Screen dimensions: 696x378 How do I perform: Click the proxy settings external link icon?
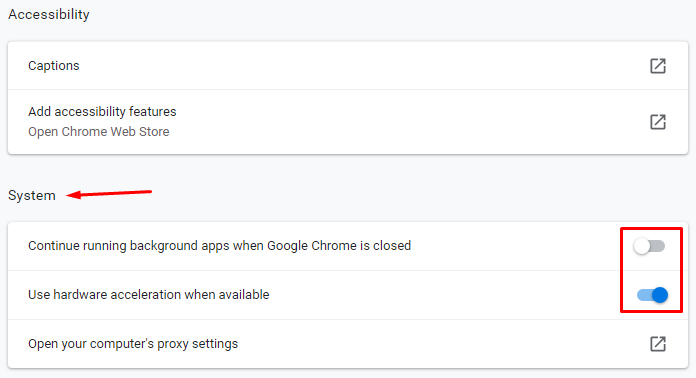coord(658,344)
